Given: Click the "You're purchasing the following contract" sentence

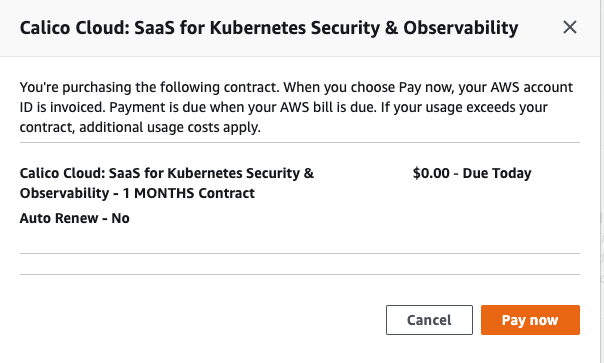Looking at the screenshot, I should [150, 87].
